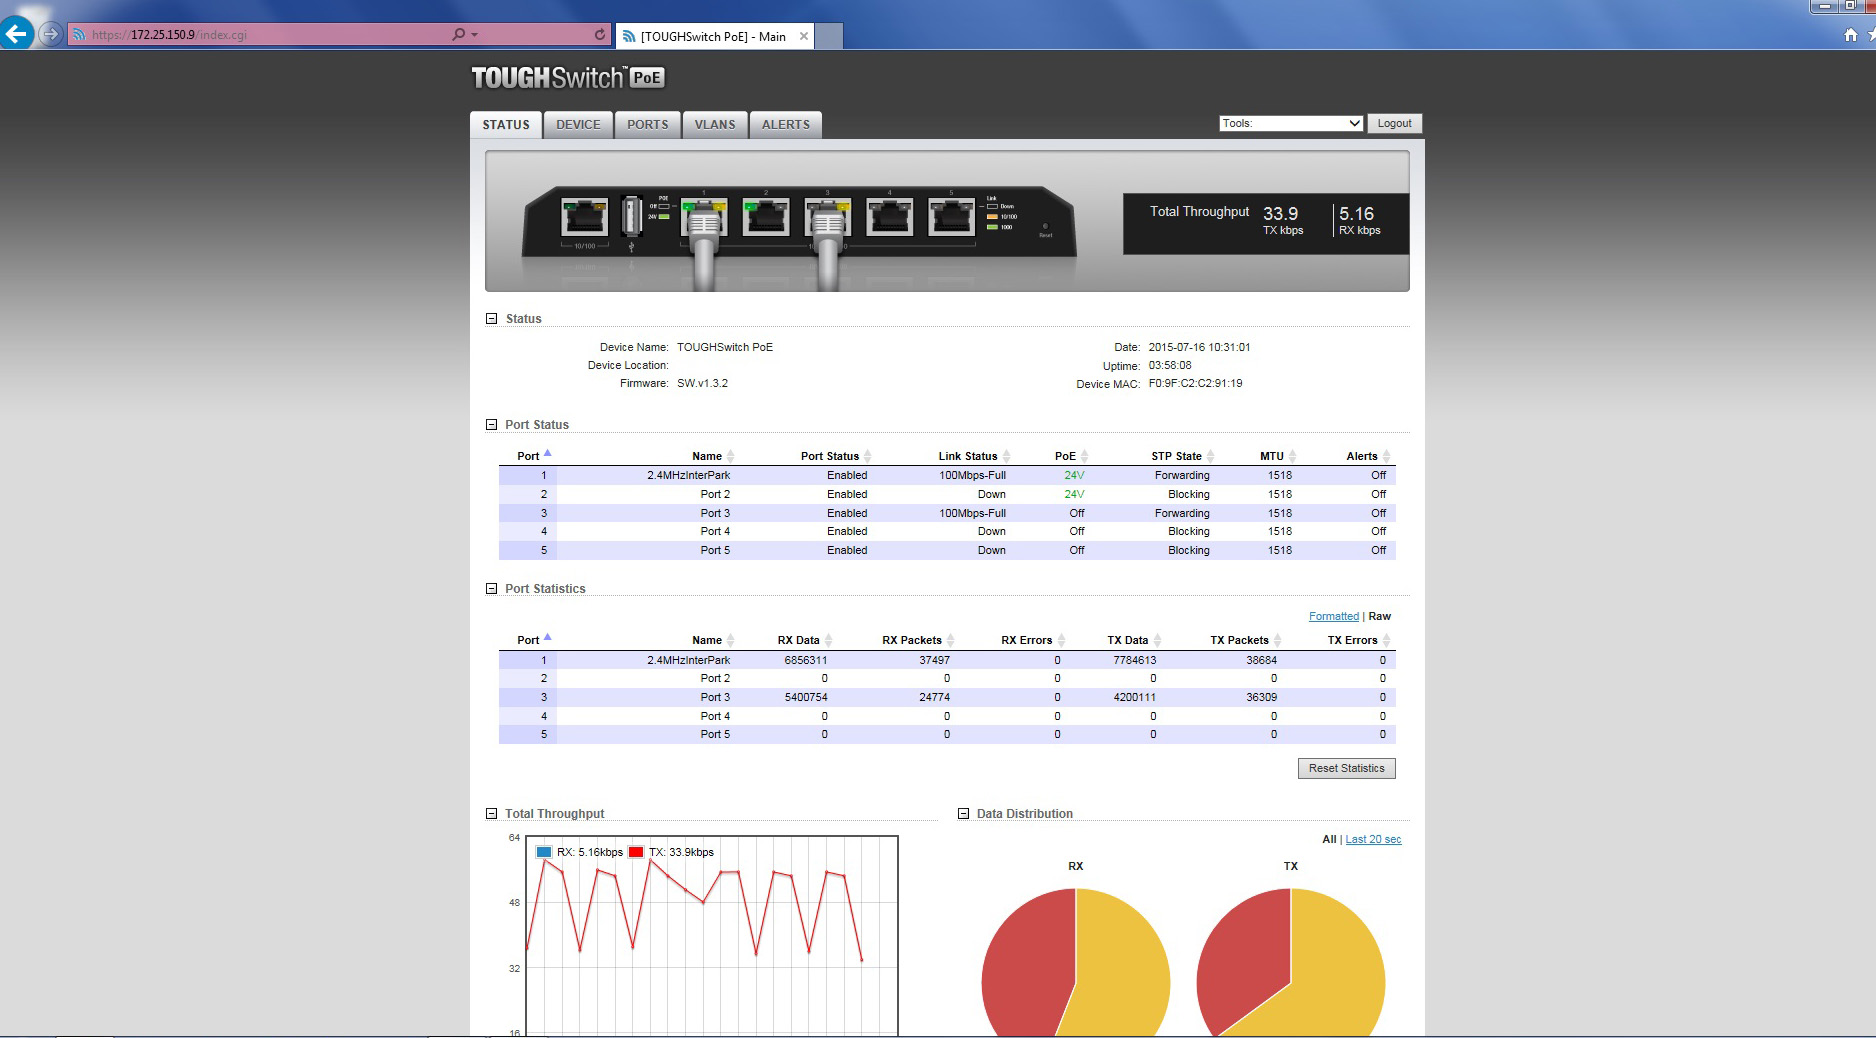This screenshot has width=1876, height=1038.
Task: Collapse the Total Throughput section
Action: 491,814
